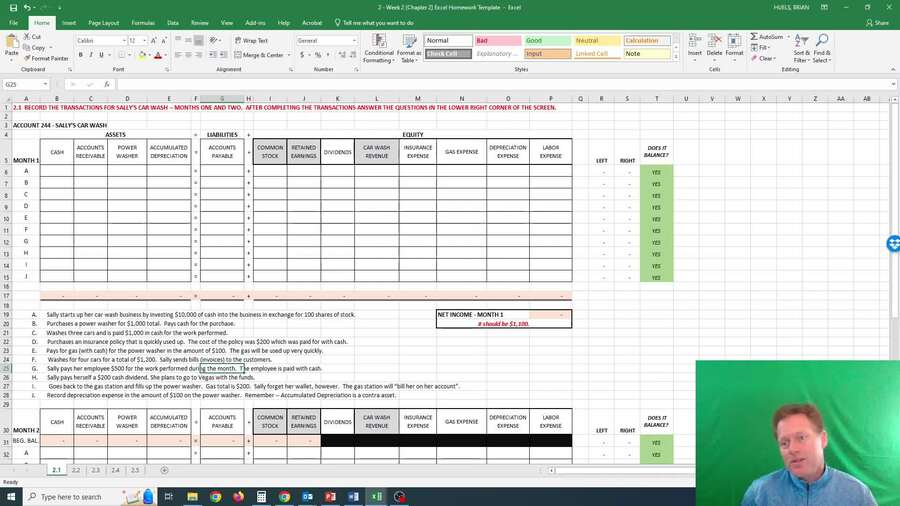Apply the Bad cell style
Screen dimensions: 900x506
pos(498,41)
